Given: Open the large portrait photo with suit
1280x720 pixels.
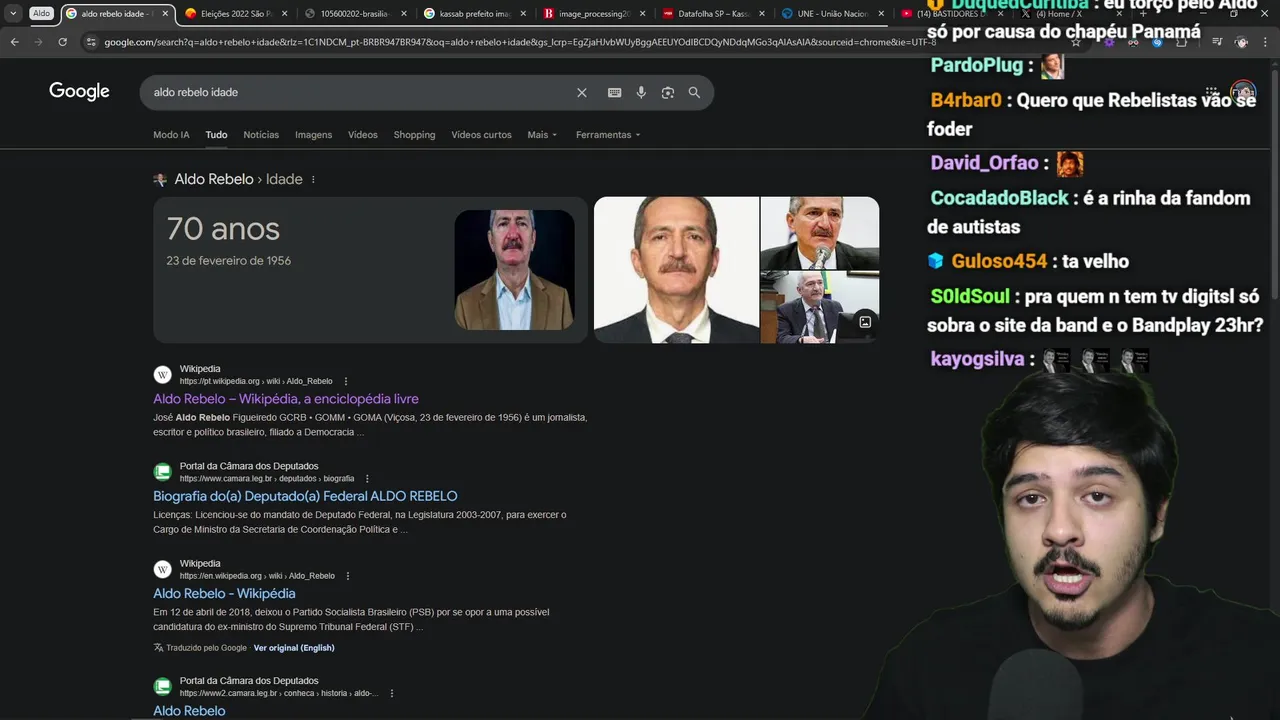Looking at the screenshot, I should pyautogui.click(x=676, y=270).
